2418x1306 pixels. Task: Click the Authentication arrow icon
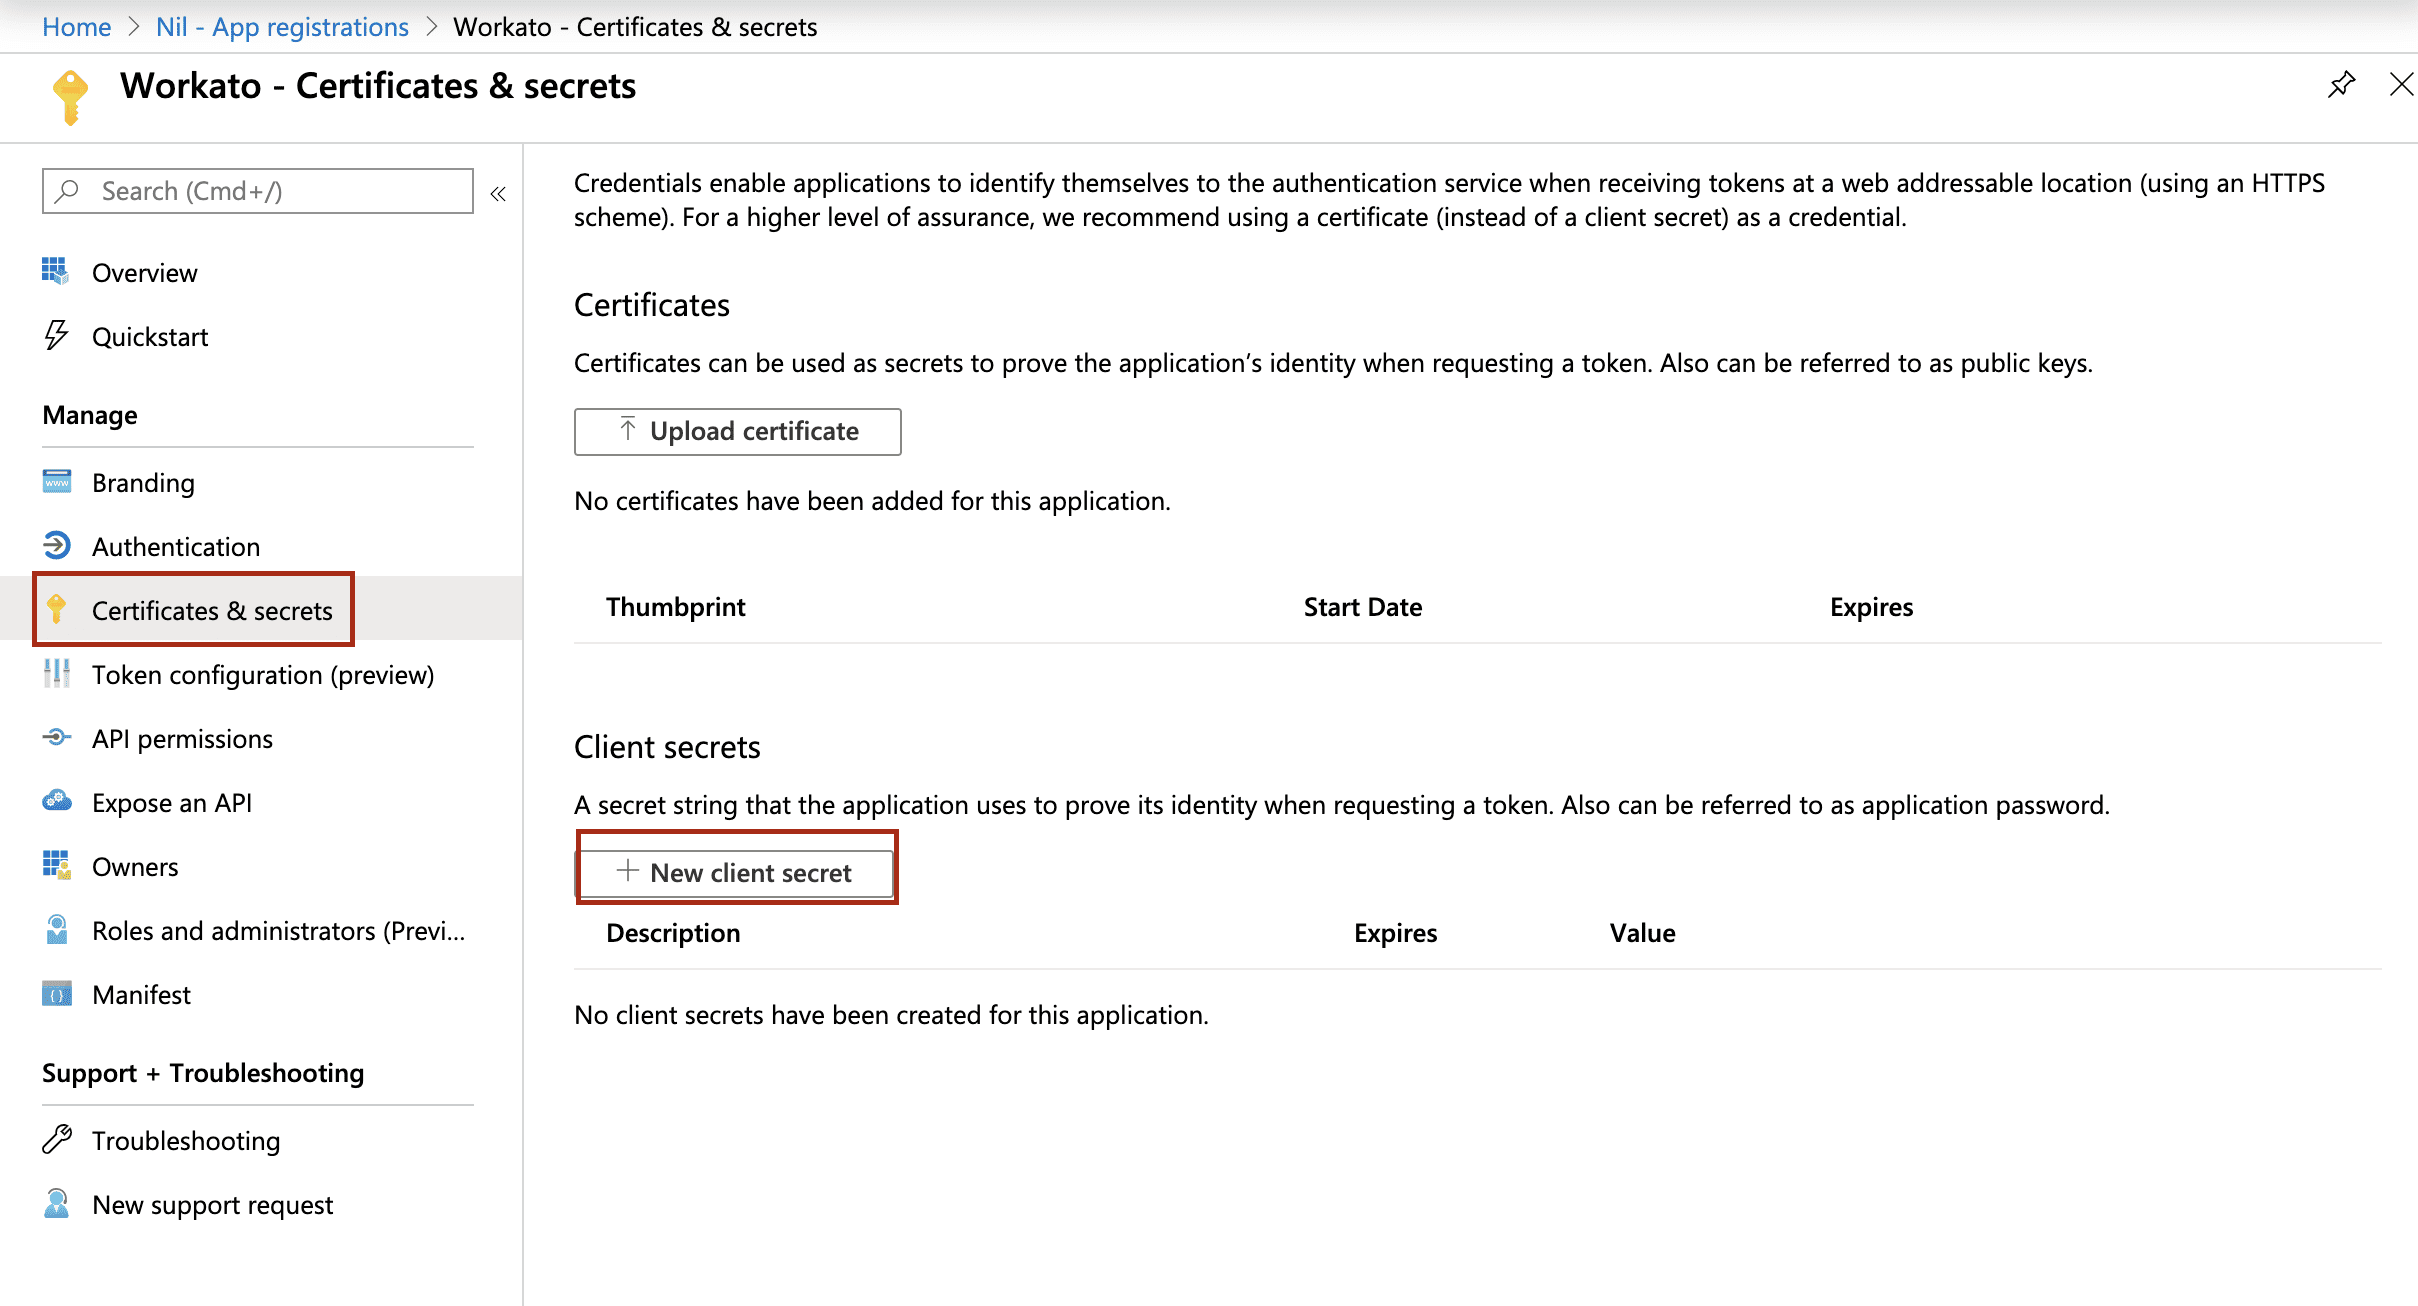click(57, 546)
